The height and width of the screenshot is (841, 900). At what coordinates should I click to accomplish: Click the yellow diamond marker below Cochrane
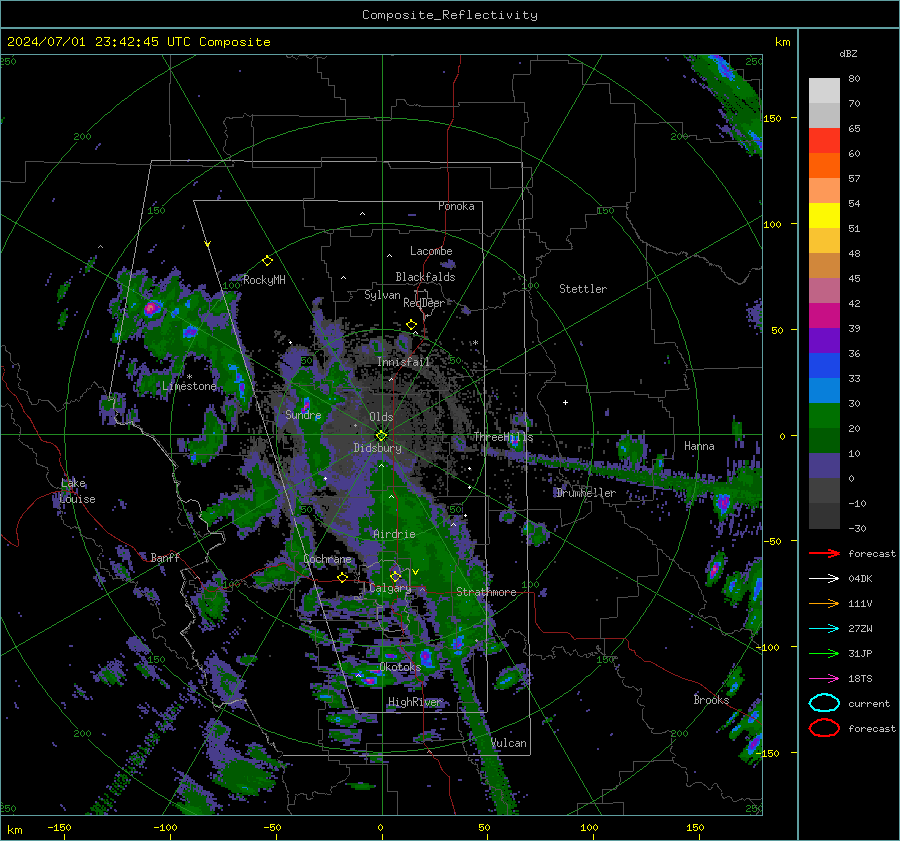point(342,577)
